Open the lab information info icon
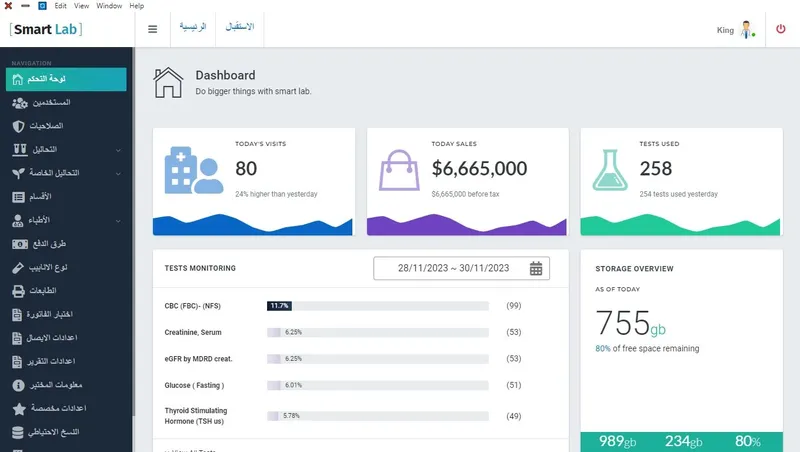The width and height of the screenshot is (800, 452). click(18, 385)
